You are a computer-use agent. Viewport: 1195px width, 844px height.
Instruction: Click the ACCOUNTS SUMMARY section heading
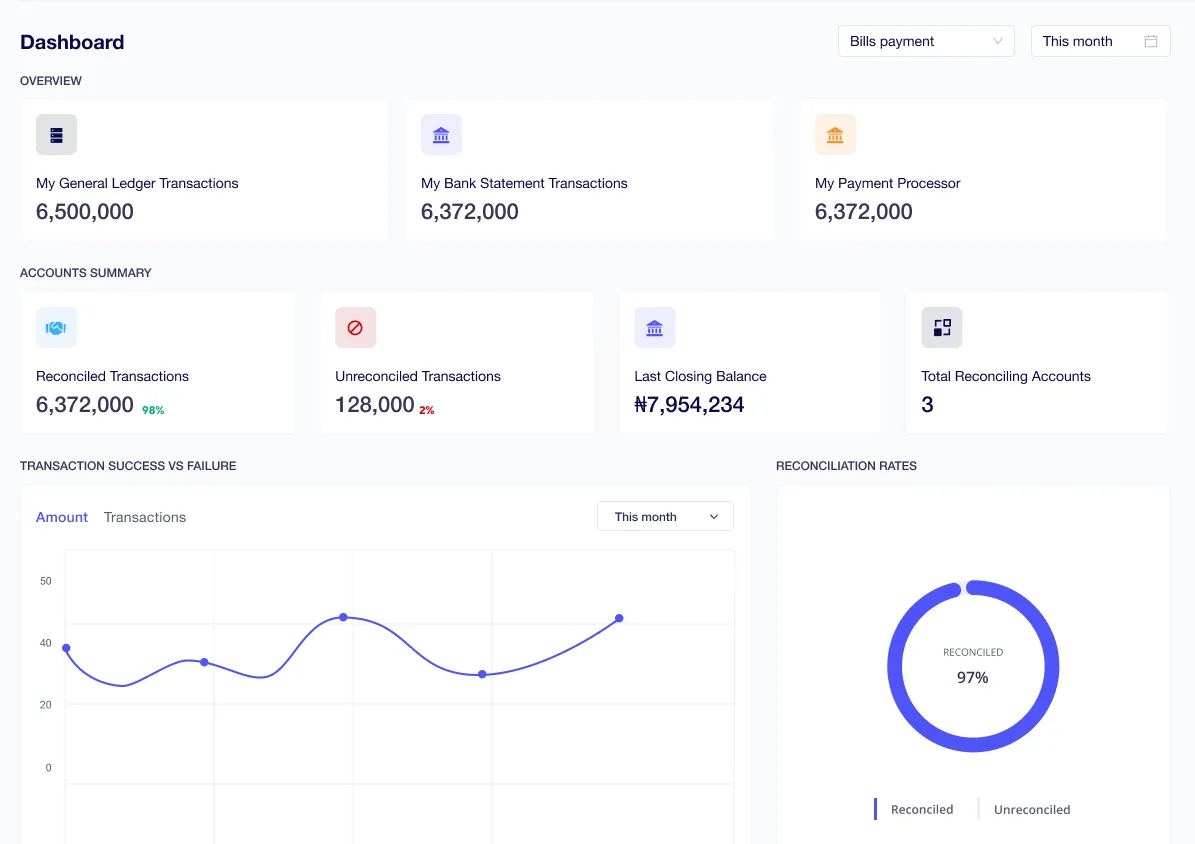point(85,273)
